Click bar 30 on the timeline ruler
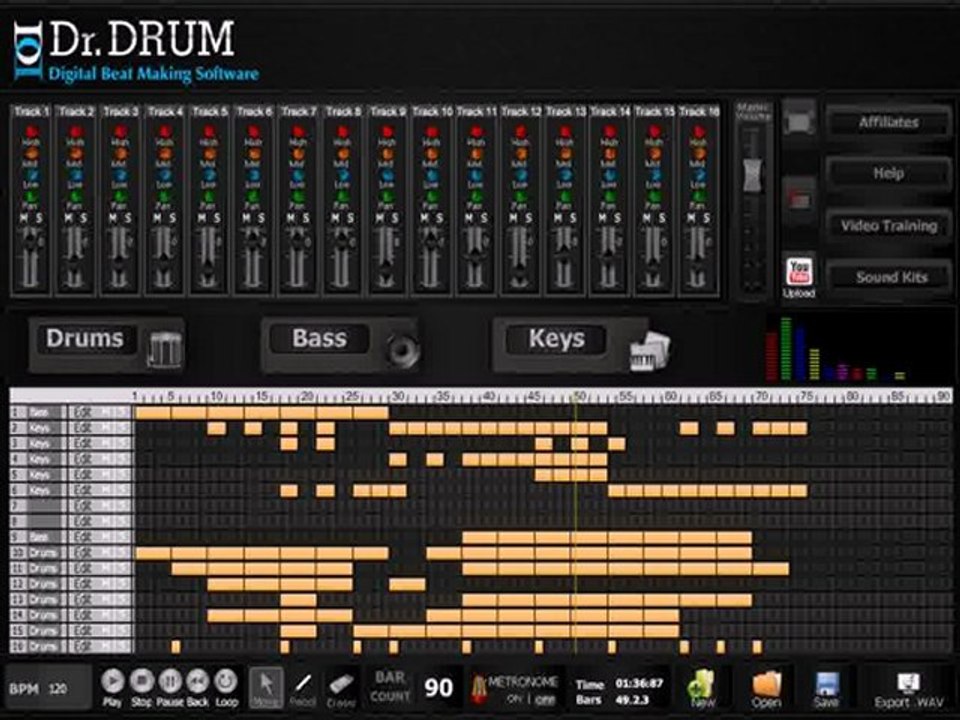The width and height of the screenshot is (960, 720). click(397, 397)
